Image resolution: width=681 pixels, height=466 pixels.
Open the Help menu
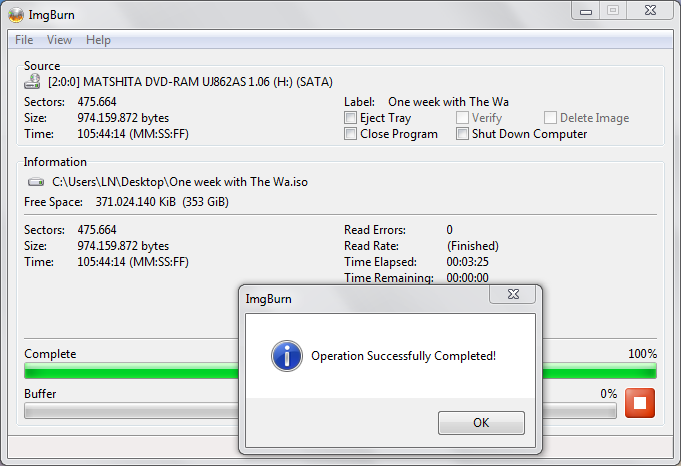(x=98, y=40)
